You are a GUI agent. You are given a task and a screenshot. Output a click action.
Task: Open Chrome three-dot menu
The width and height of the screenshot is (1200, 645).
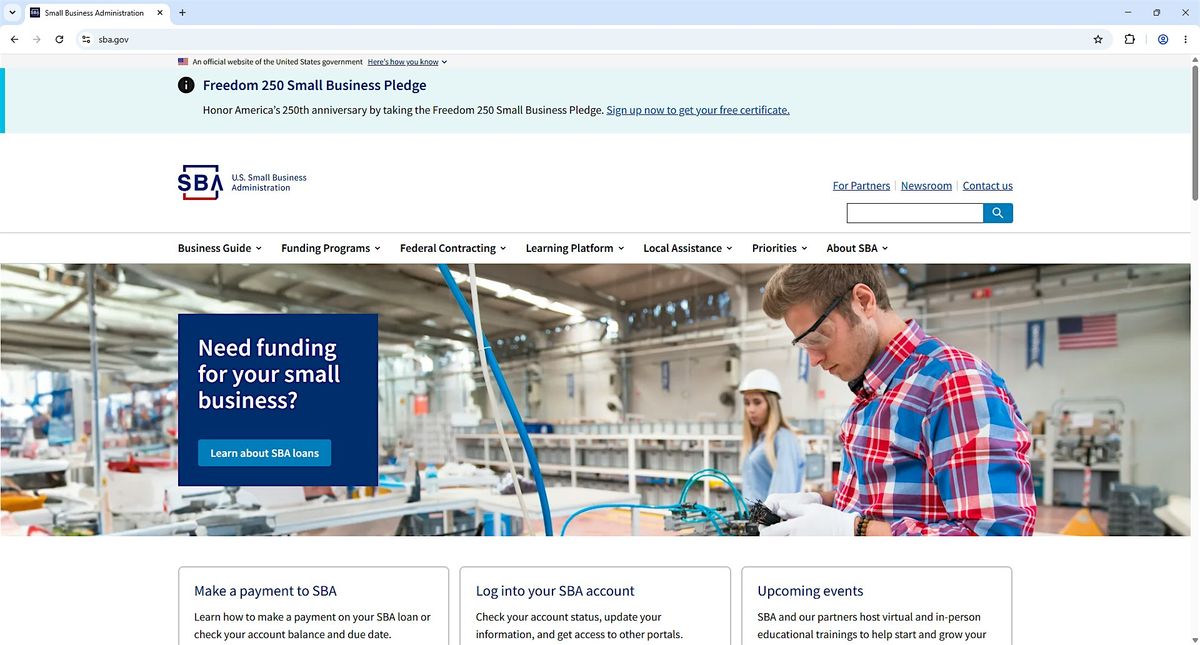coord(1185,40)
